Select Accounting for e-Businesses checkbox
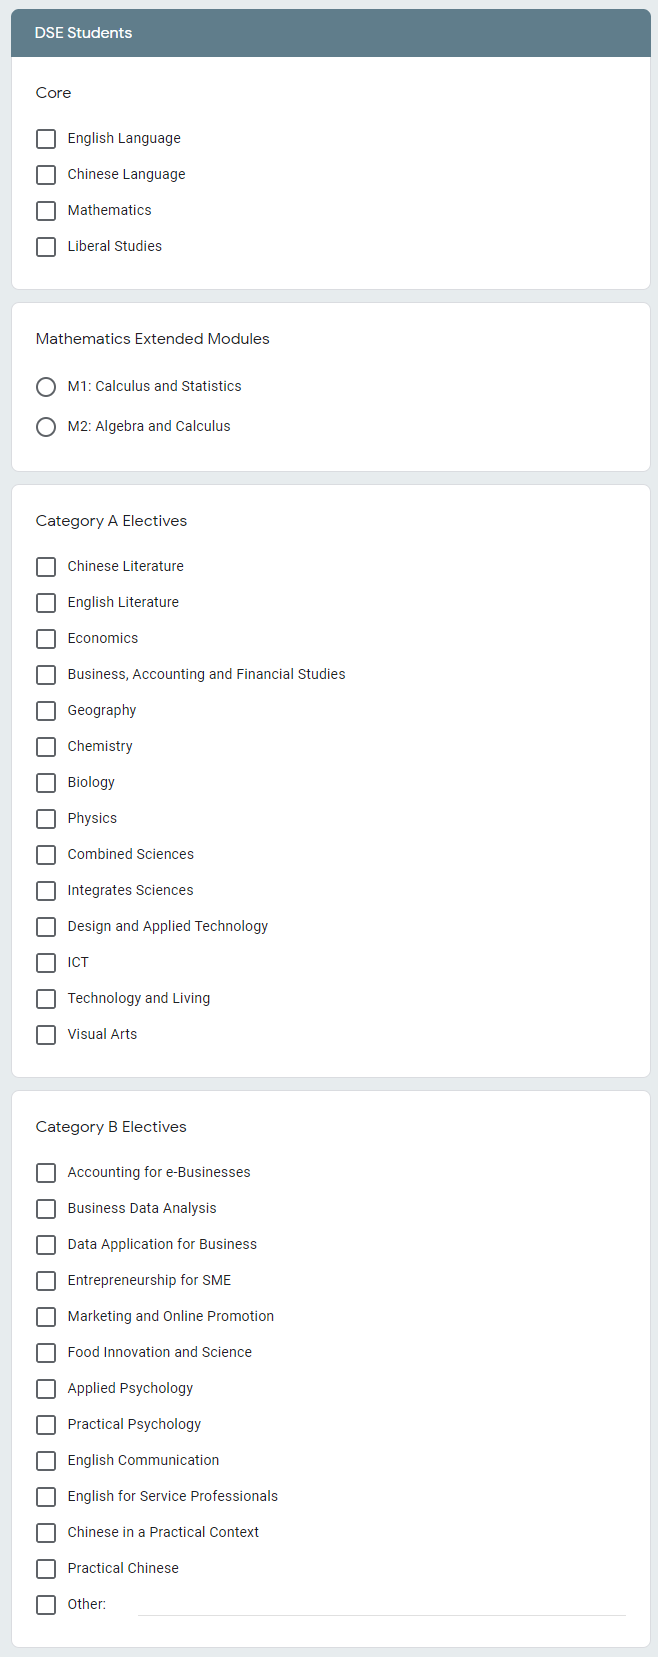This screenshot has width=658, height=1657. [46, 1173]
